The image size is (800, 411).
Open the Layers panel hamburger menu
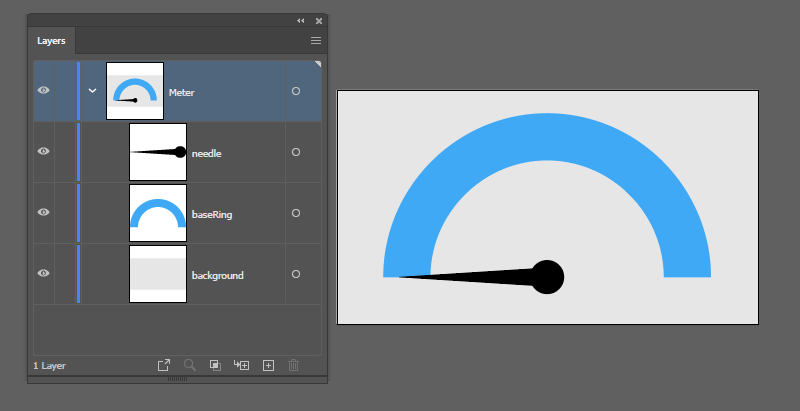(x=316, y=41)
